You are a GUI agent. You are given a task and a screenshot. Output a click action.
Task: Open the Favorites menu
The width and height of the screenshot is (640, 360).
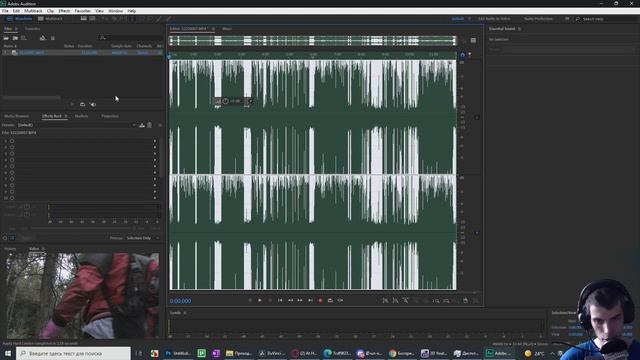(82, 11)
